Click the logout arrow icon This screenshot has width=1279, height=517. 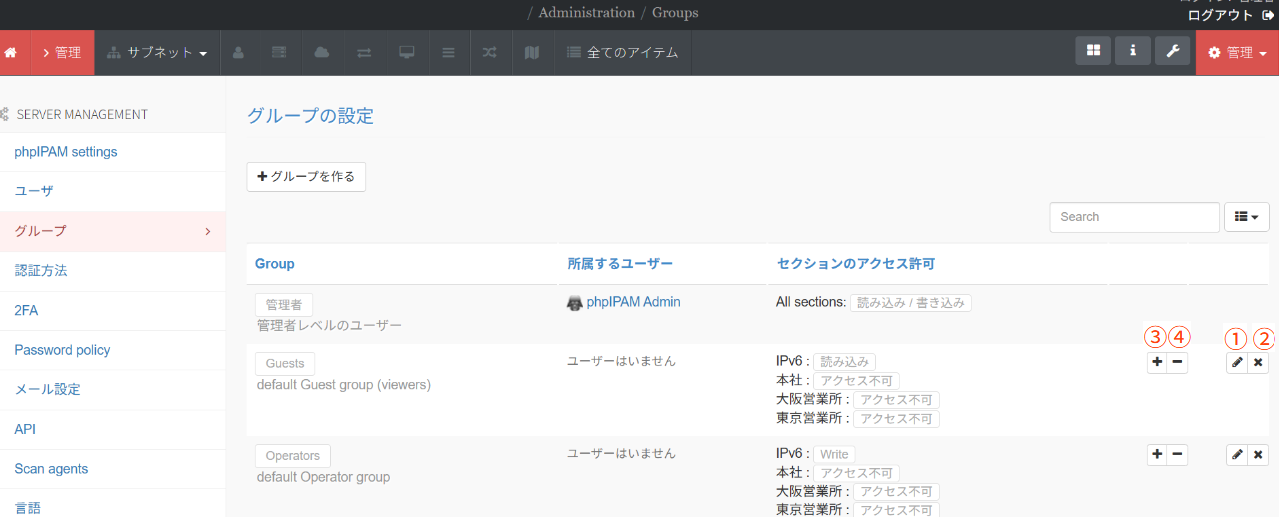click(x=1267, y=15)
